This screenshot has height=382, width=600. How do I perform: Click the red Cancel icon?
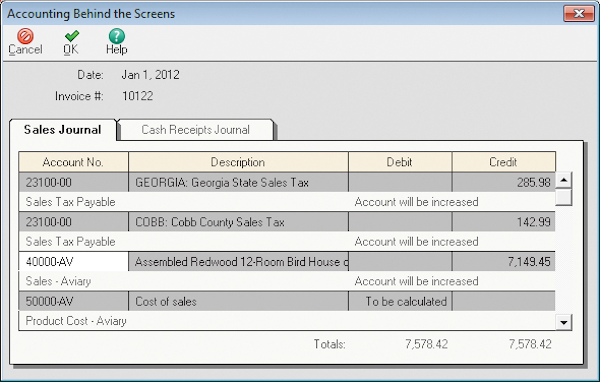click(25, 36)
